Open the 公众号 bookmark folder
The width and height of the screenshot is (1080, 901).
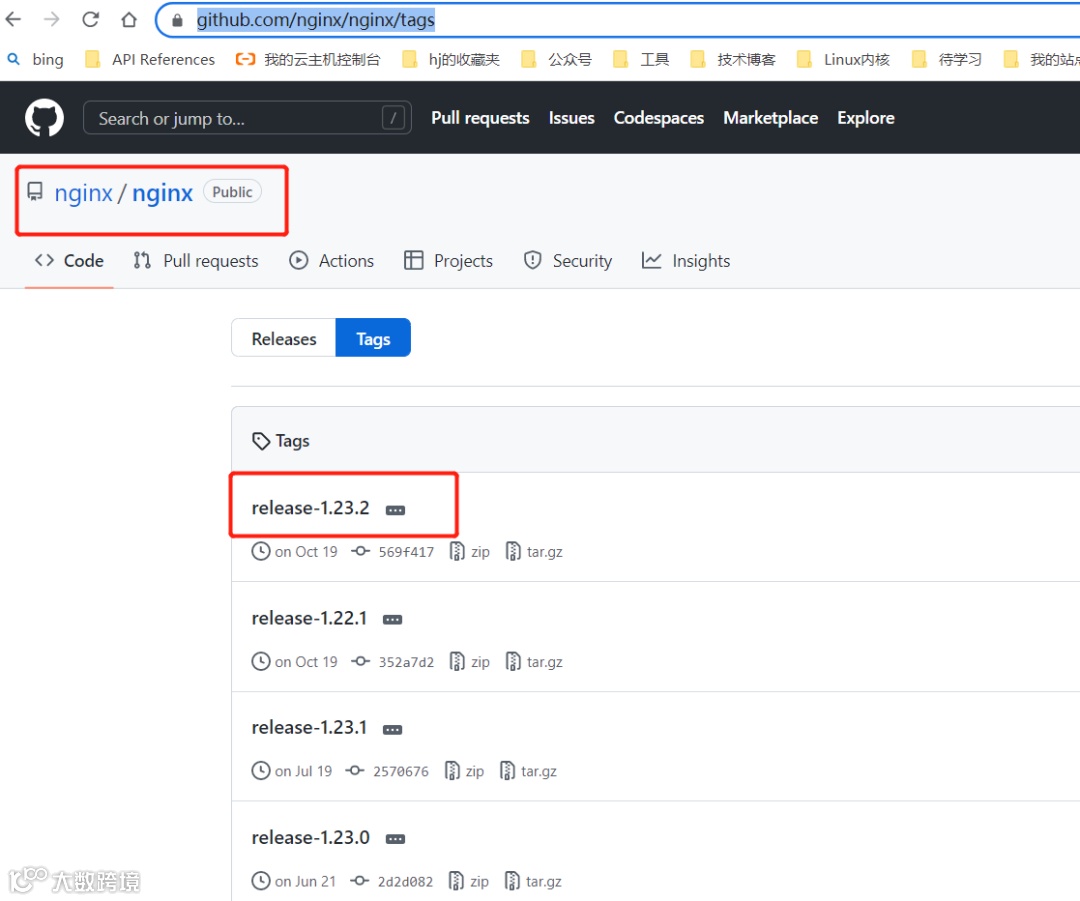click(x=557, y=60)
